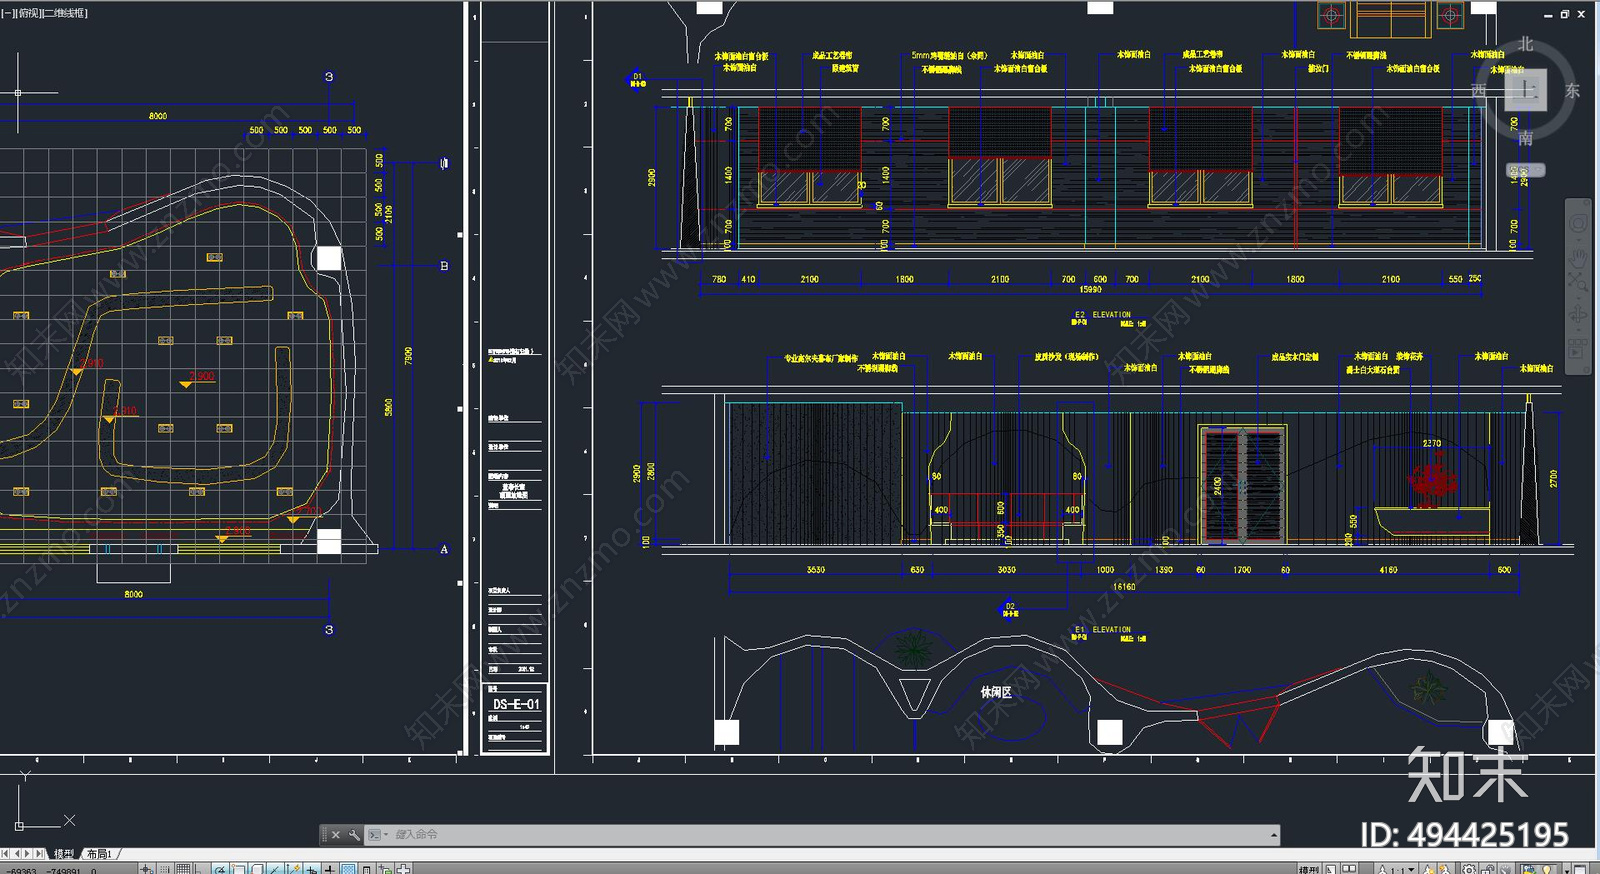The image size is (1600, 874).
Task: Open the [二维线框] visual style menu
Action: click(x=66, y=13)
